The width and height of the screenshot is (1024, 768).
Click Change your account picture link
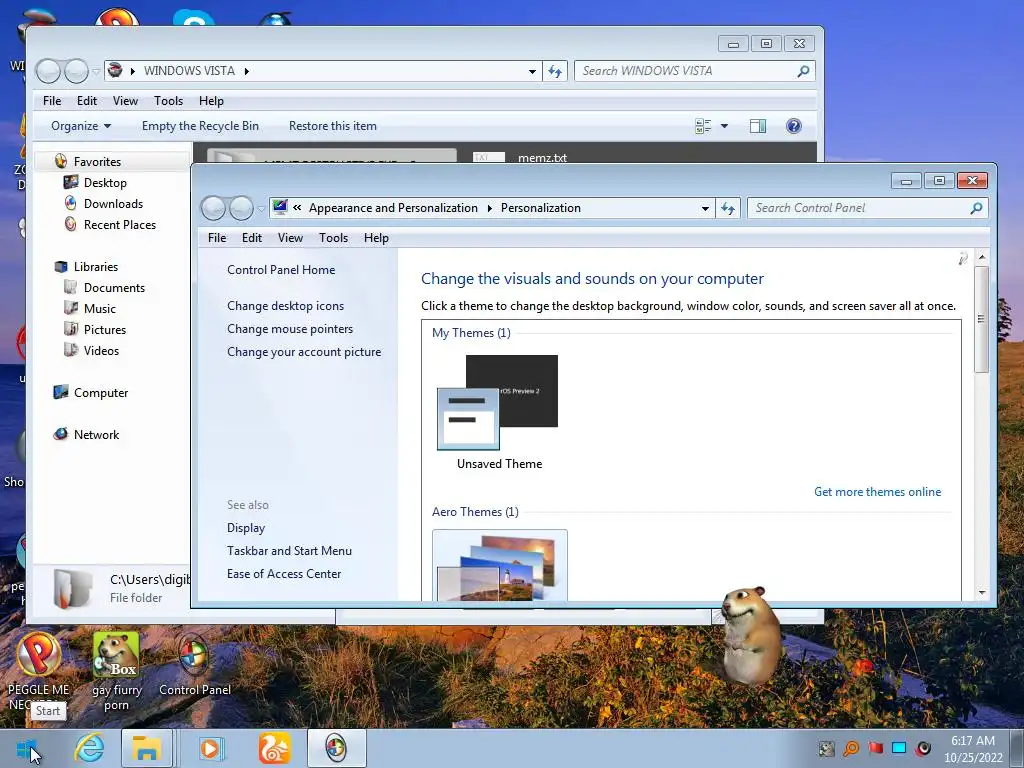304,352
